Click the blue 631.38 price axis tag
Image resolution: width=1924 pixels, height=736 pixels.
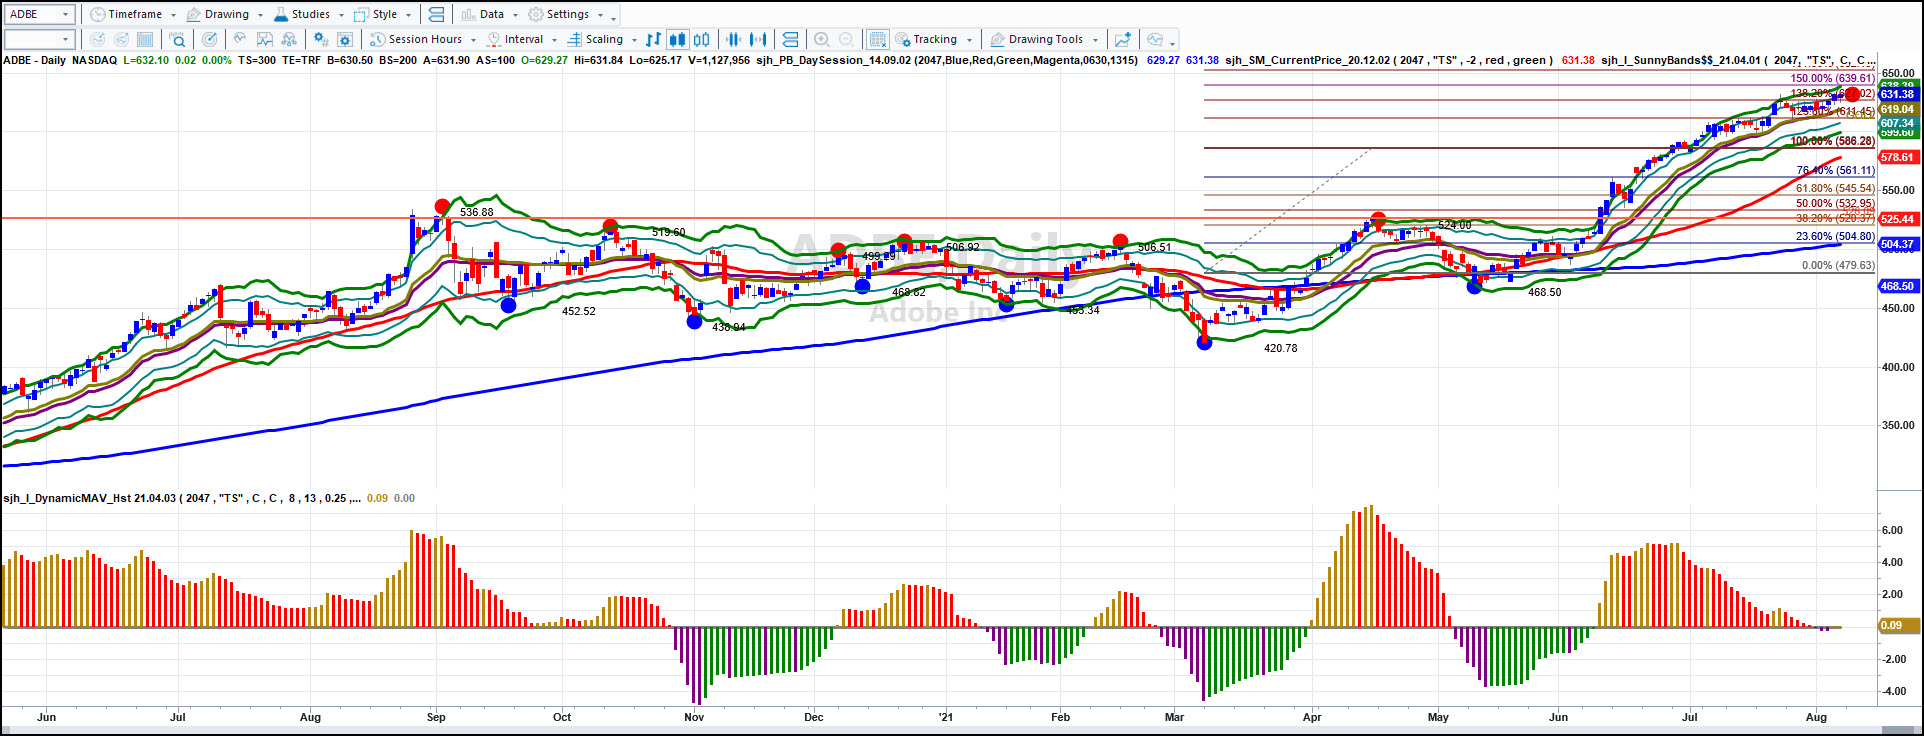(1898, 94)
